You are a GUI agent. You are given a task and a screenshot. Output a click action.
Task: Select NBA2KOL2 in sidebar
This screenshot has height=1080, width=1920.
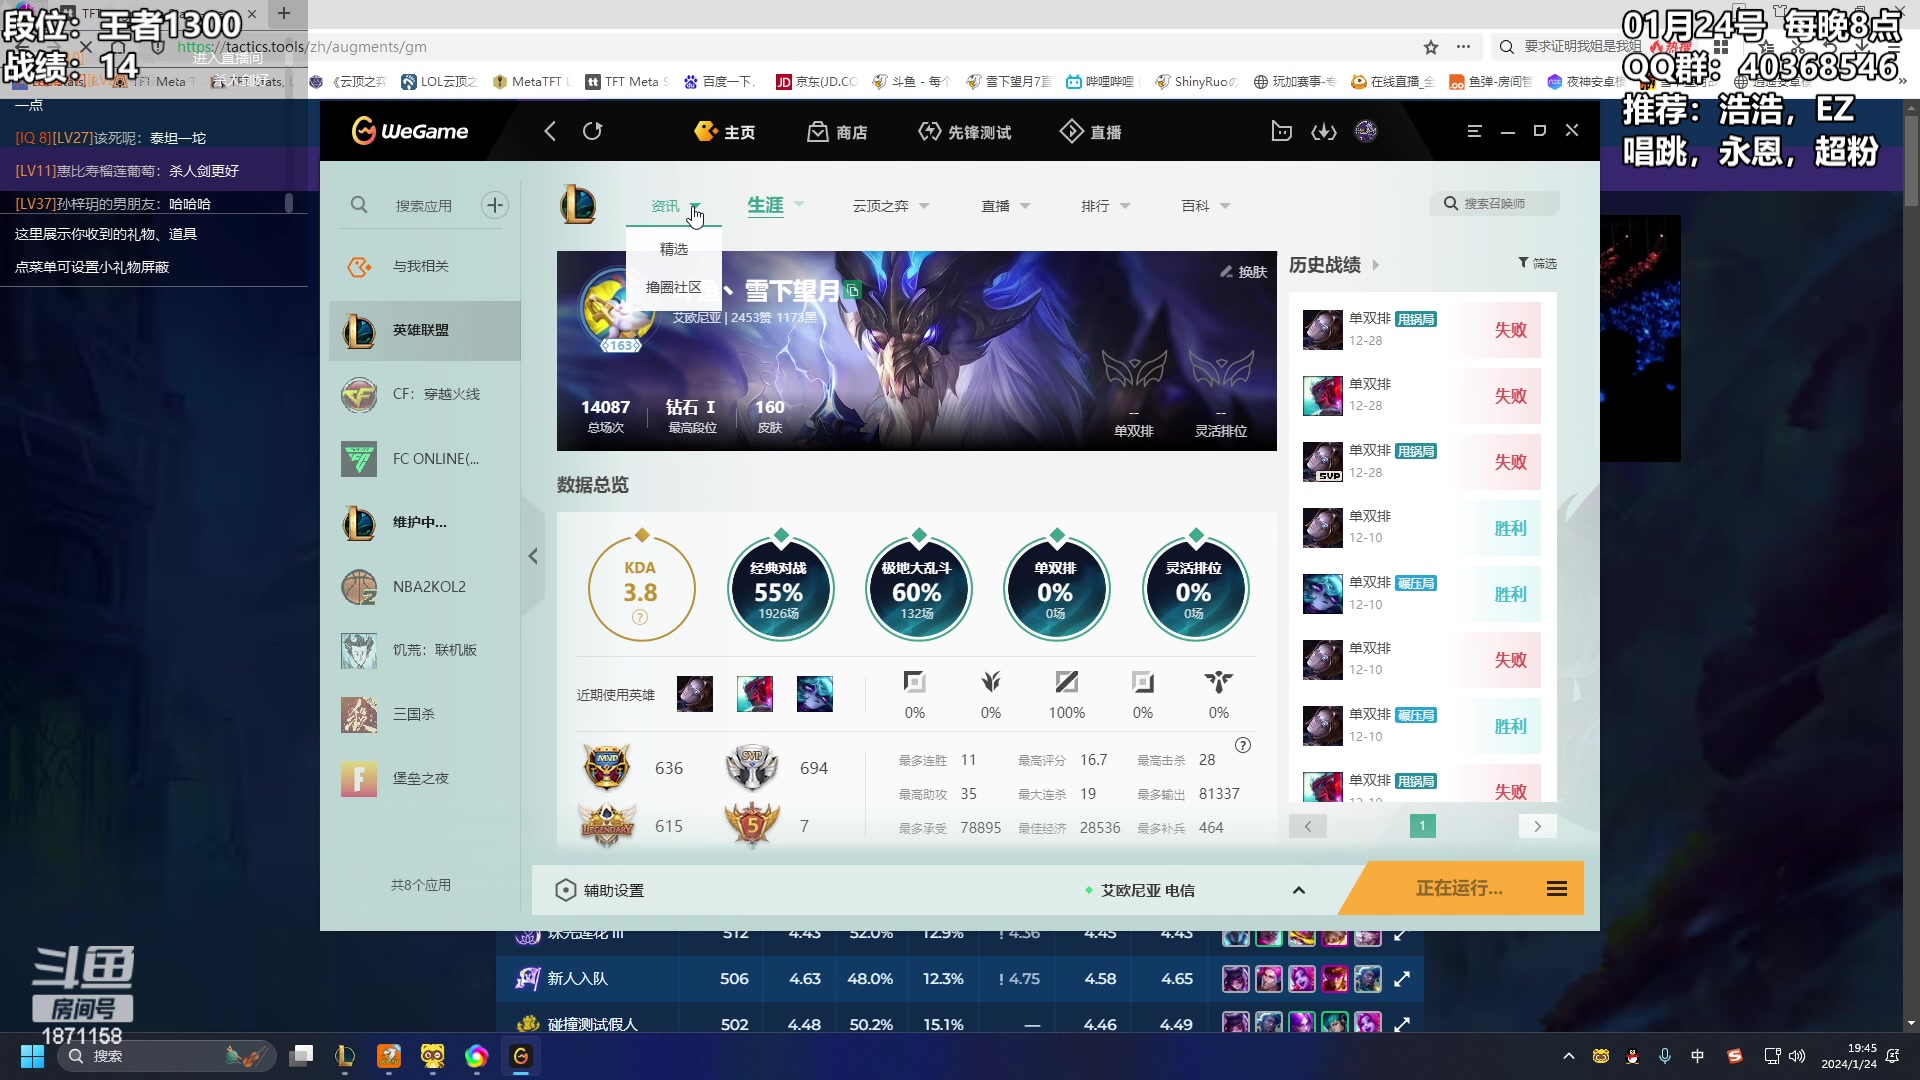[x=425, y=586]
